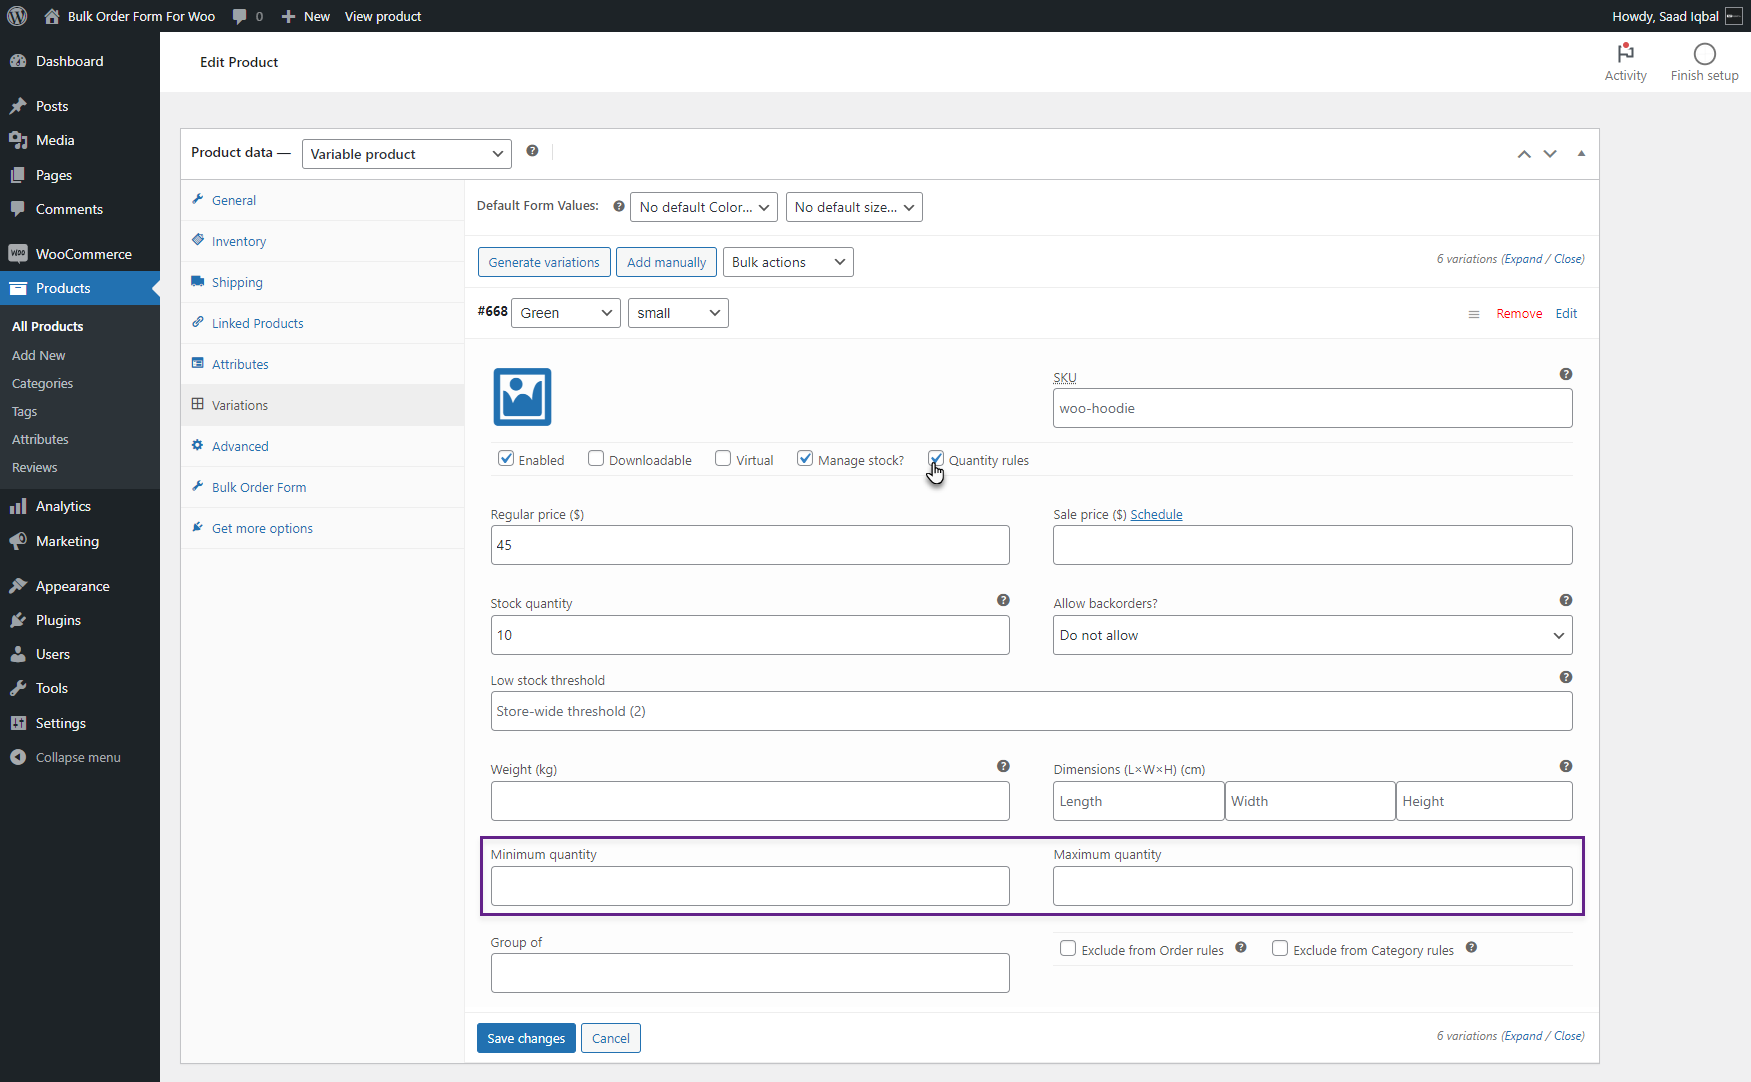
Task: Click the Plugins plug icon
Action: click(x=18, y=620)
